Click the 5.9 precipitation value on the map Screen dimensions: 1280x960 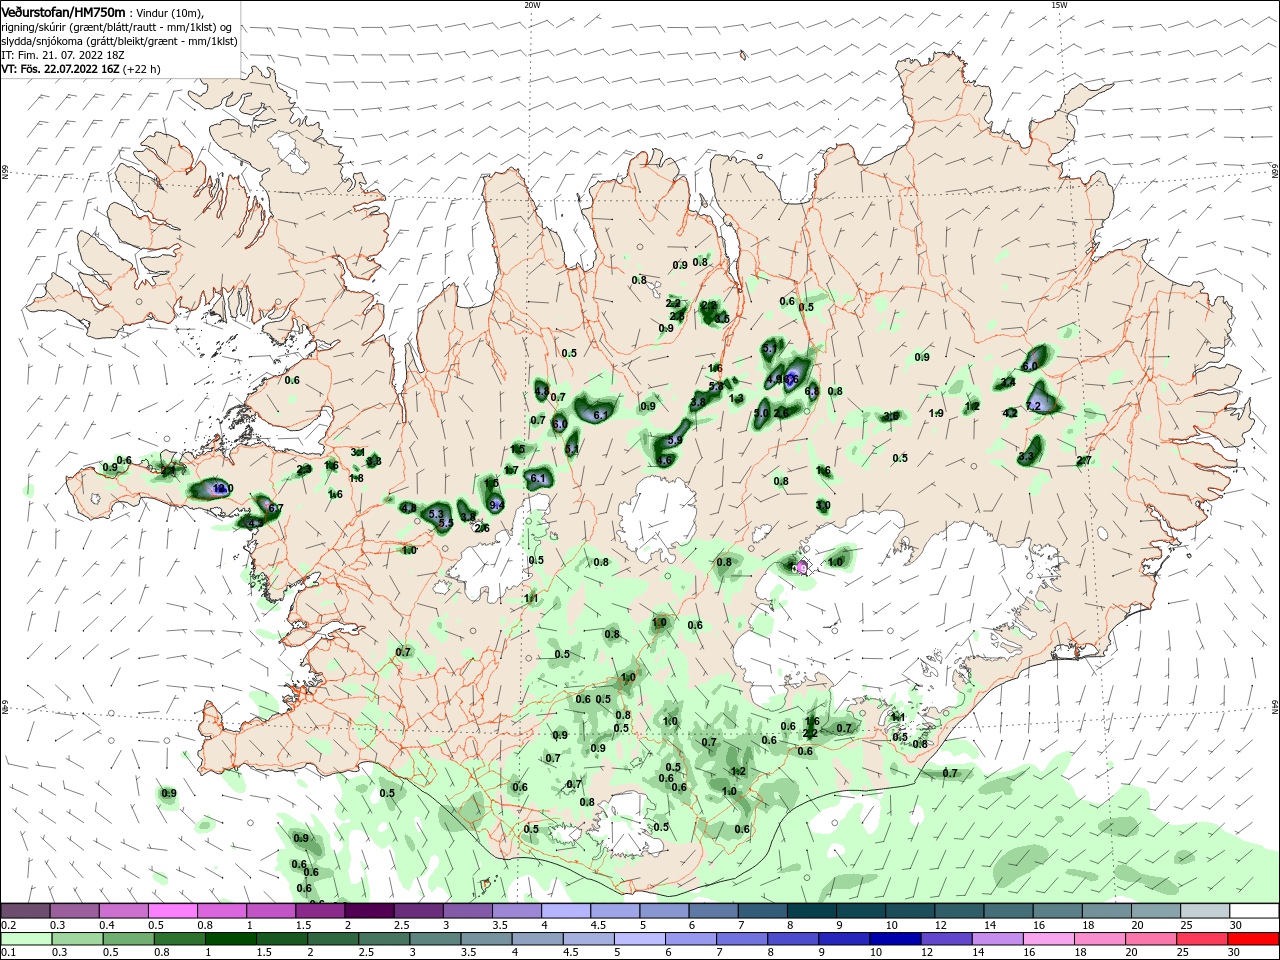coord(674,441)
